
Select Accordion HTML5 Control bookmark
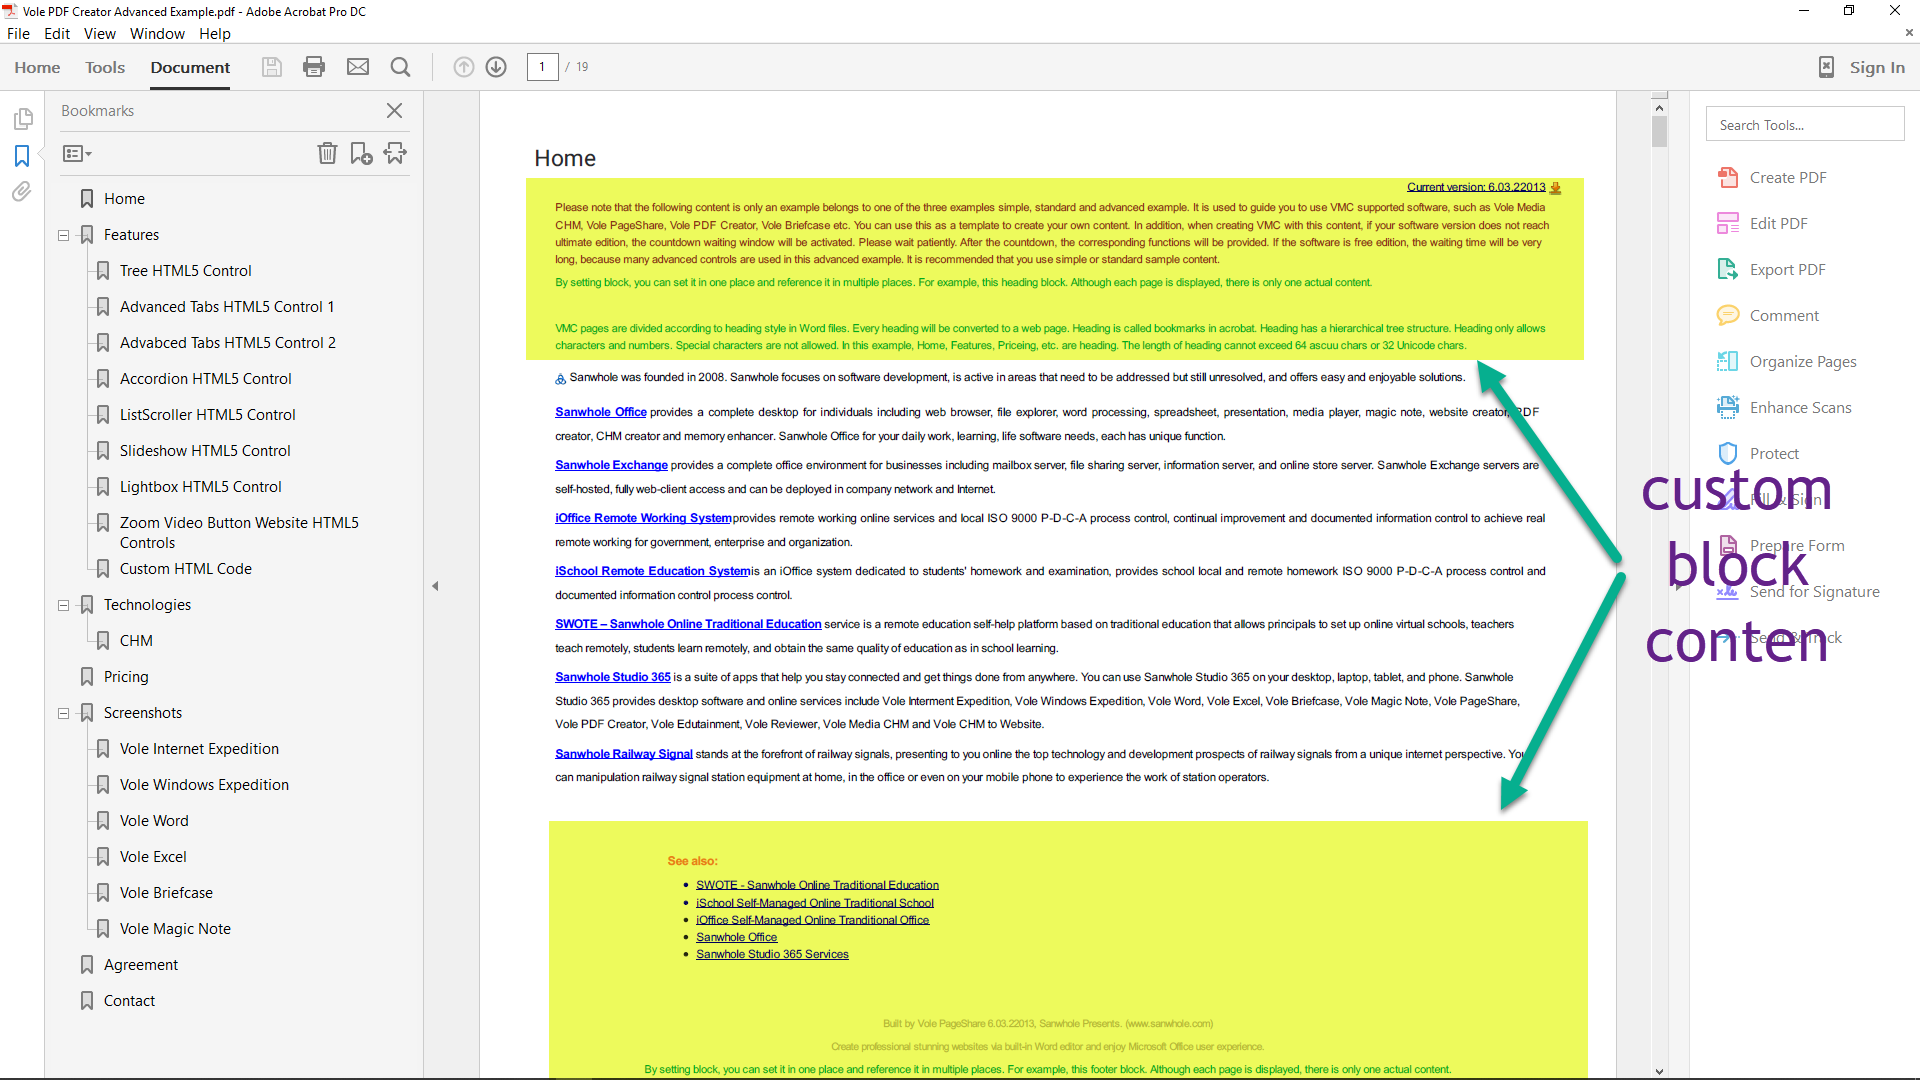click(206, 379)
